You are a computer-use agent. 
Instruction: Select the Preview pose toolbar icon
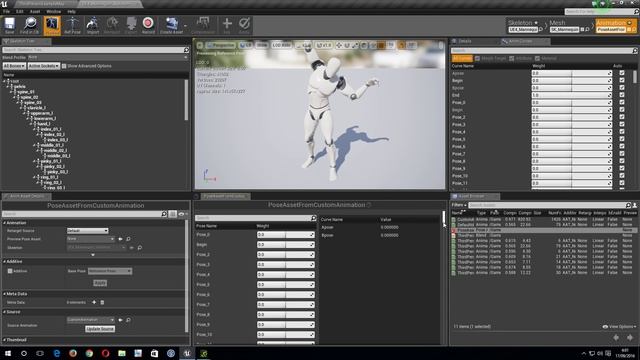(x=52, y=25)
